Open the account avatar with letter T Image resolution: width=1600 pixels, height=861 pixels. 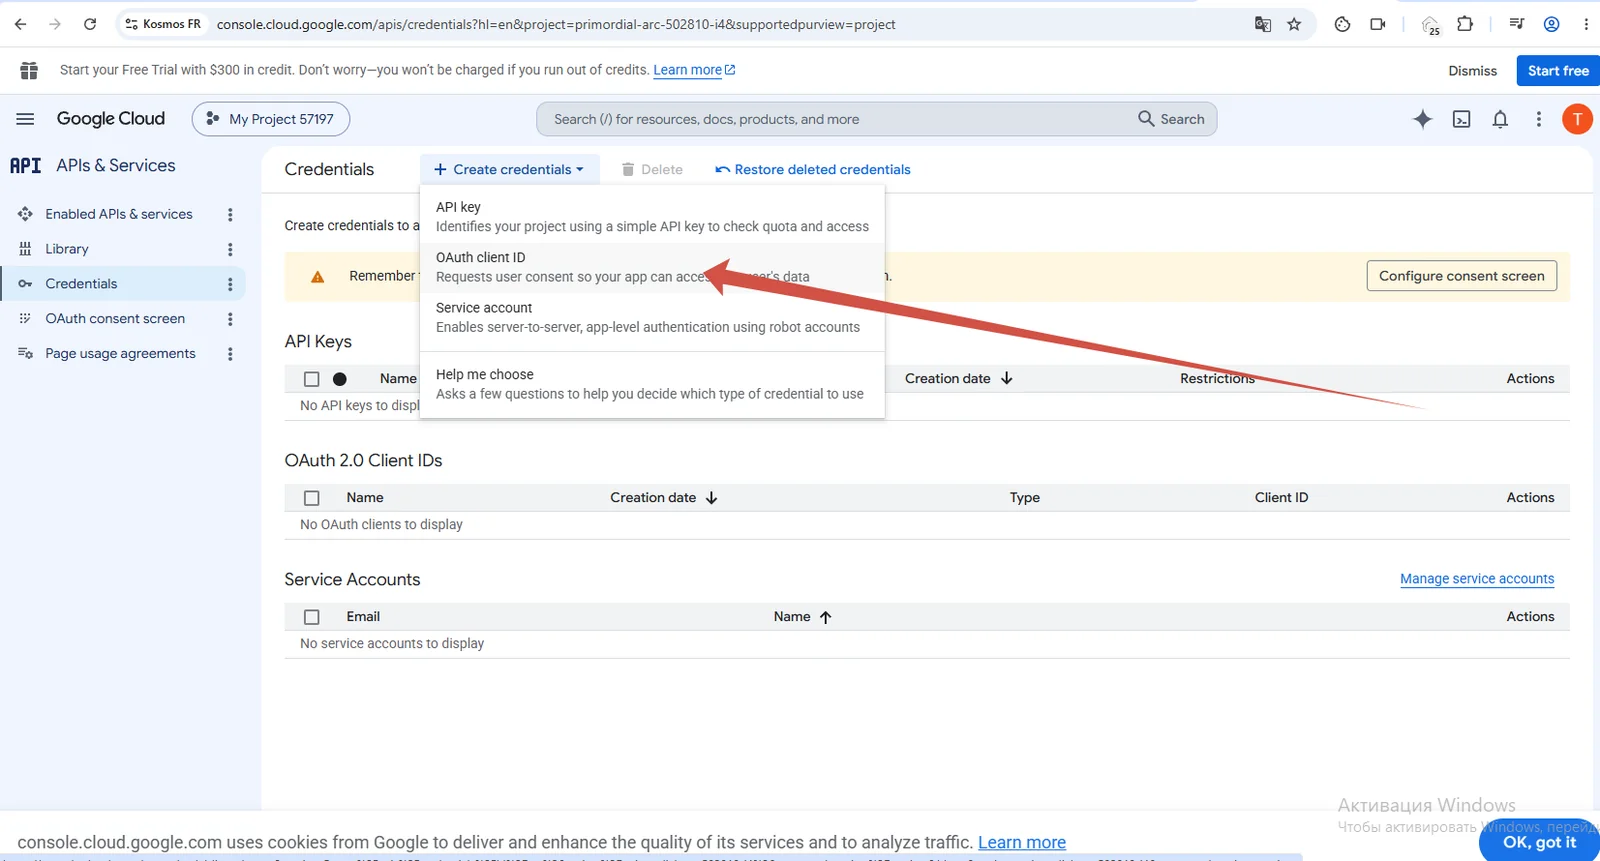point(1577,119)
